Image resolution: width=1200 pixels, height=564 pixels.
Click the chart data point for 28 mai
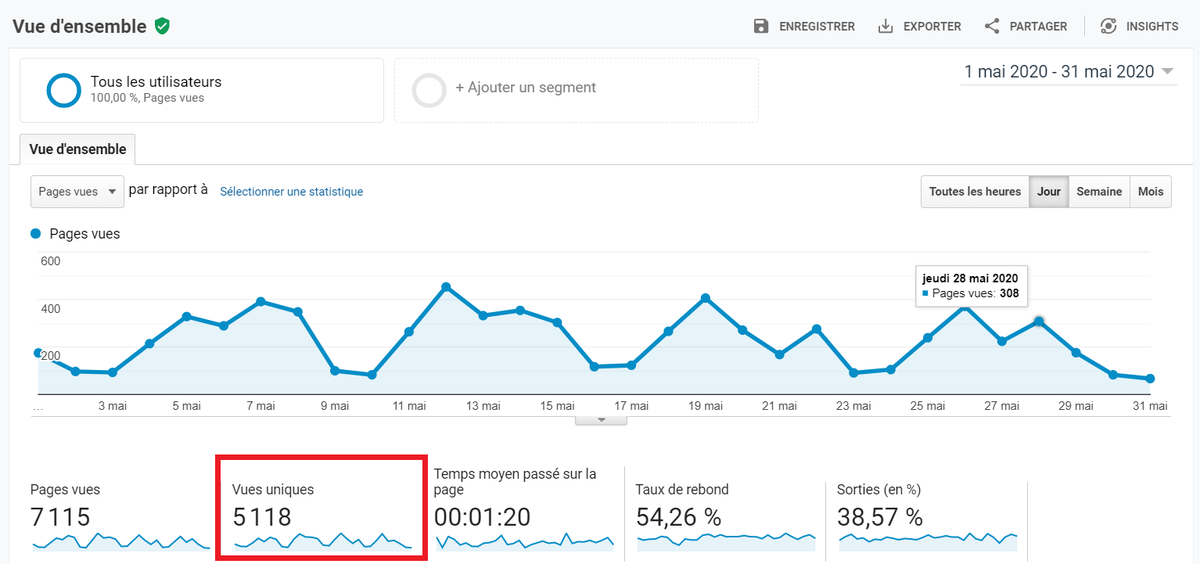coord(1039,321)
